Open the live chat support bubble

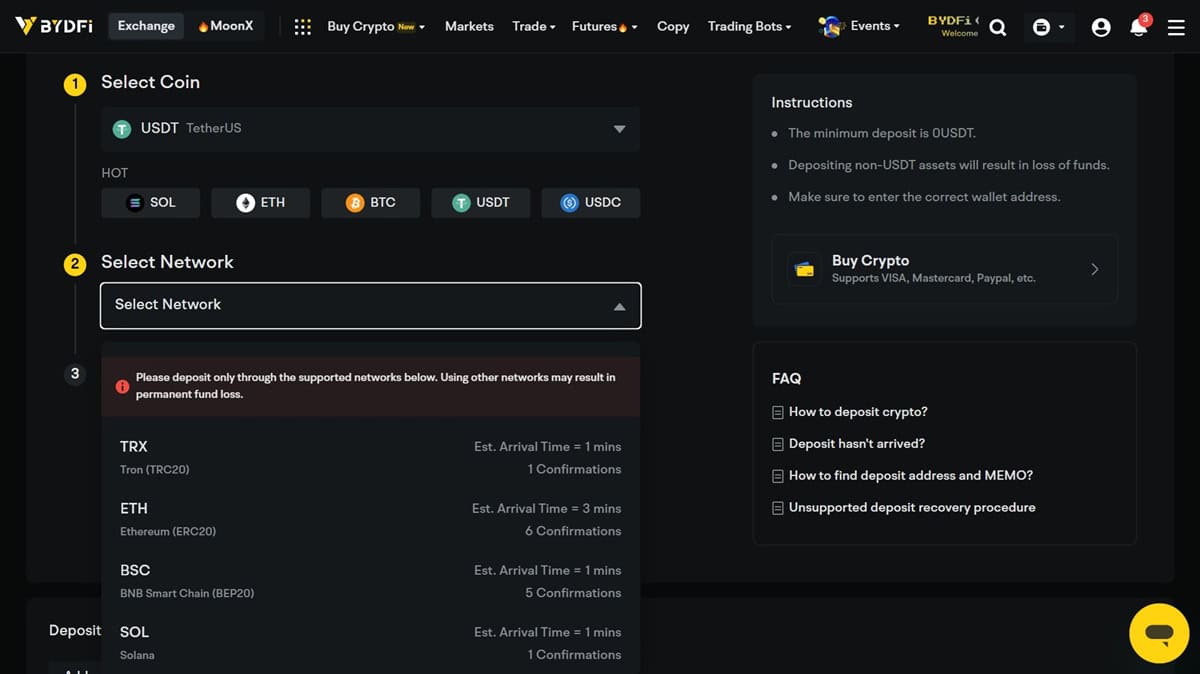click(x=1159, y=633)
